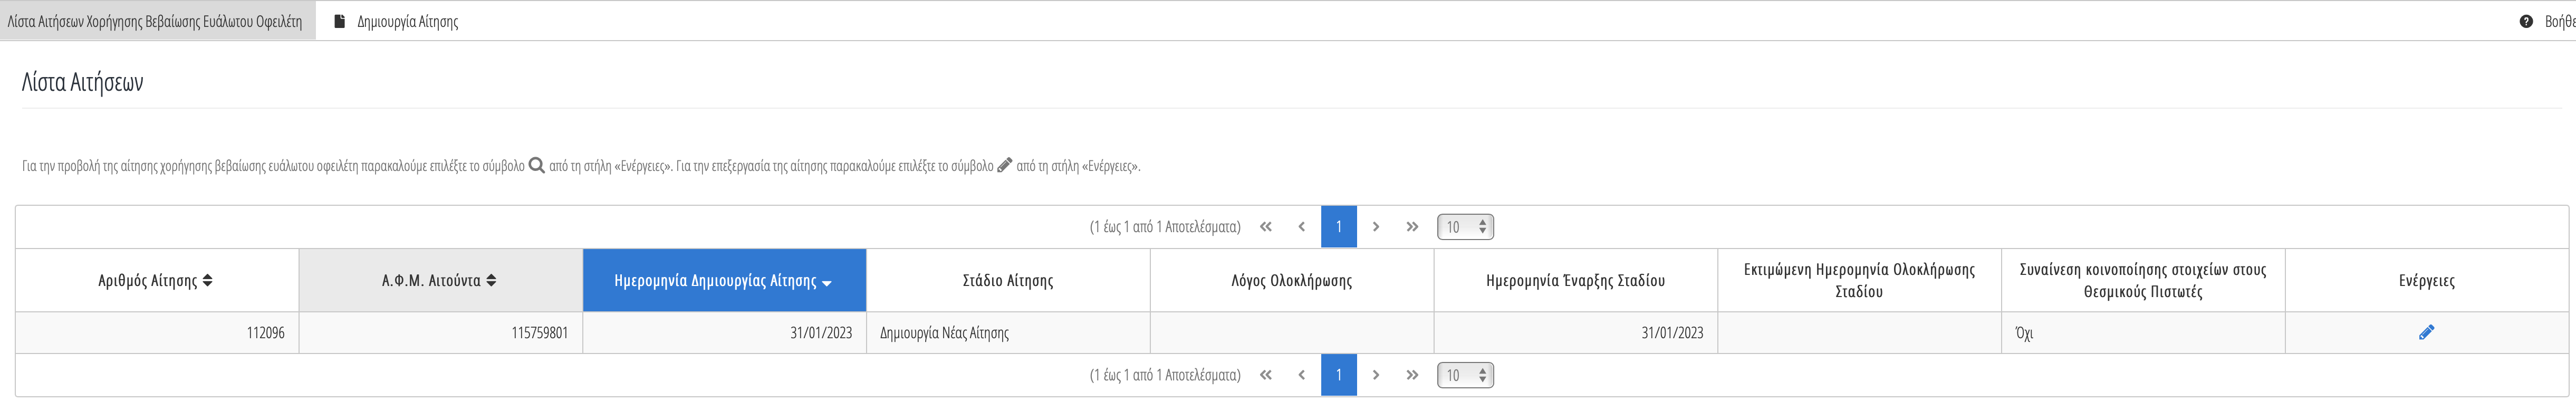Go to first page in top paginator
The height and width of the screenshot is (401, 2576).
pos(1265,227)
